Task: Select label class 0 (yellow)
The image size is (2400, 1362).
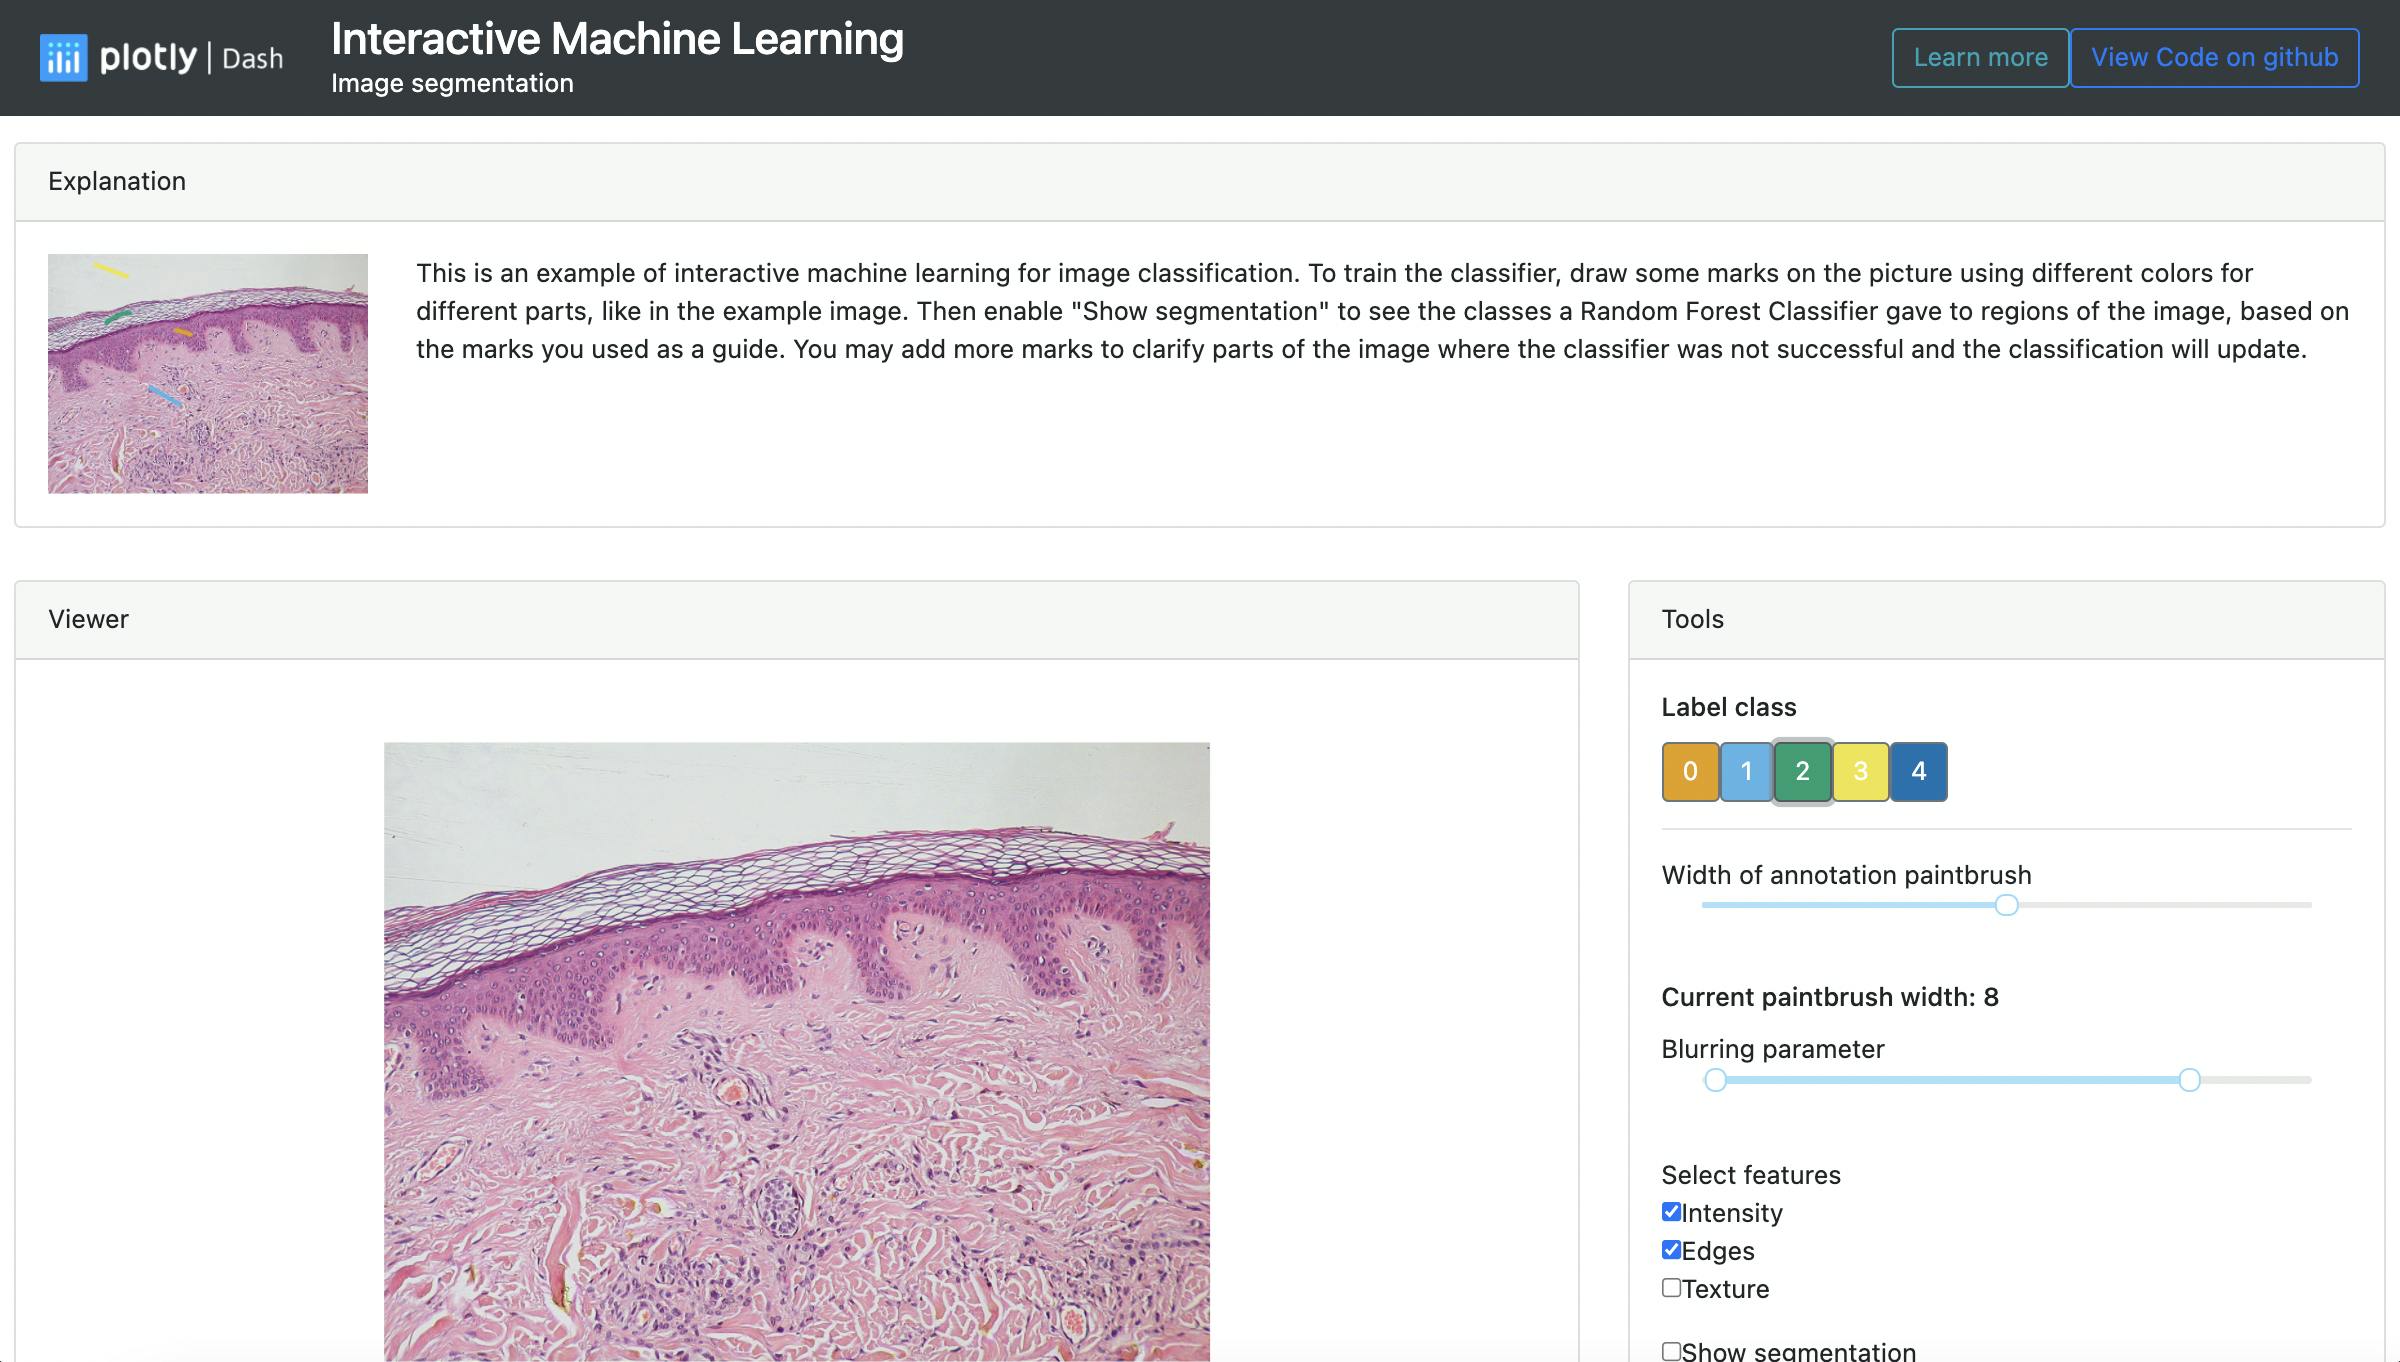Action: [x=1690, y=772]
